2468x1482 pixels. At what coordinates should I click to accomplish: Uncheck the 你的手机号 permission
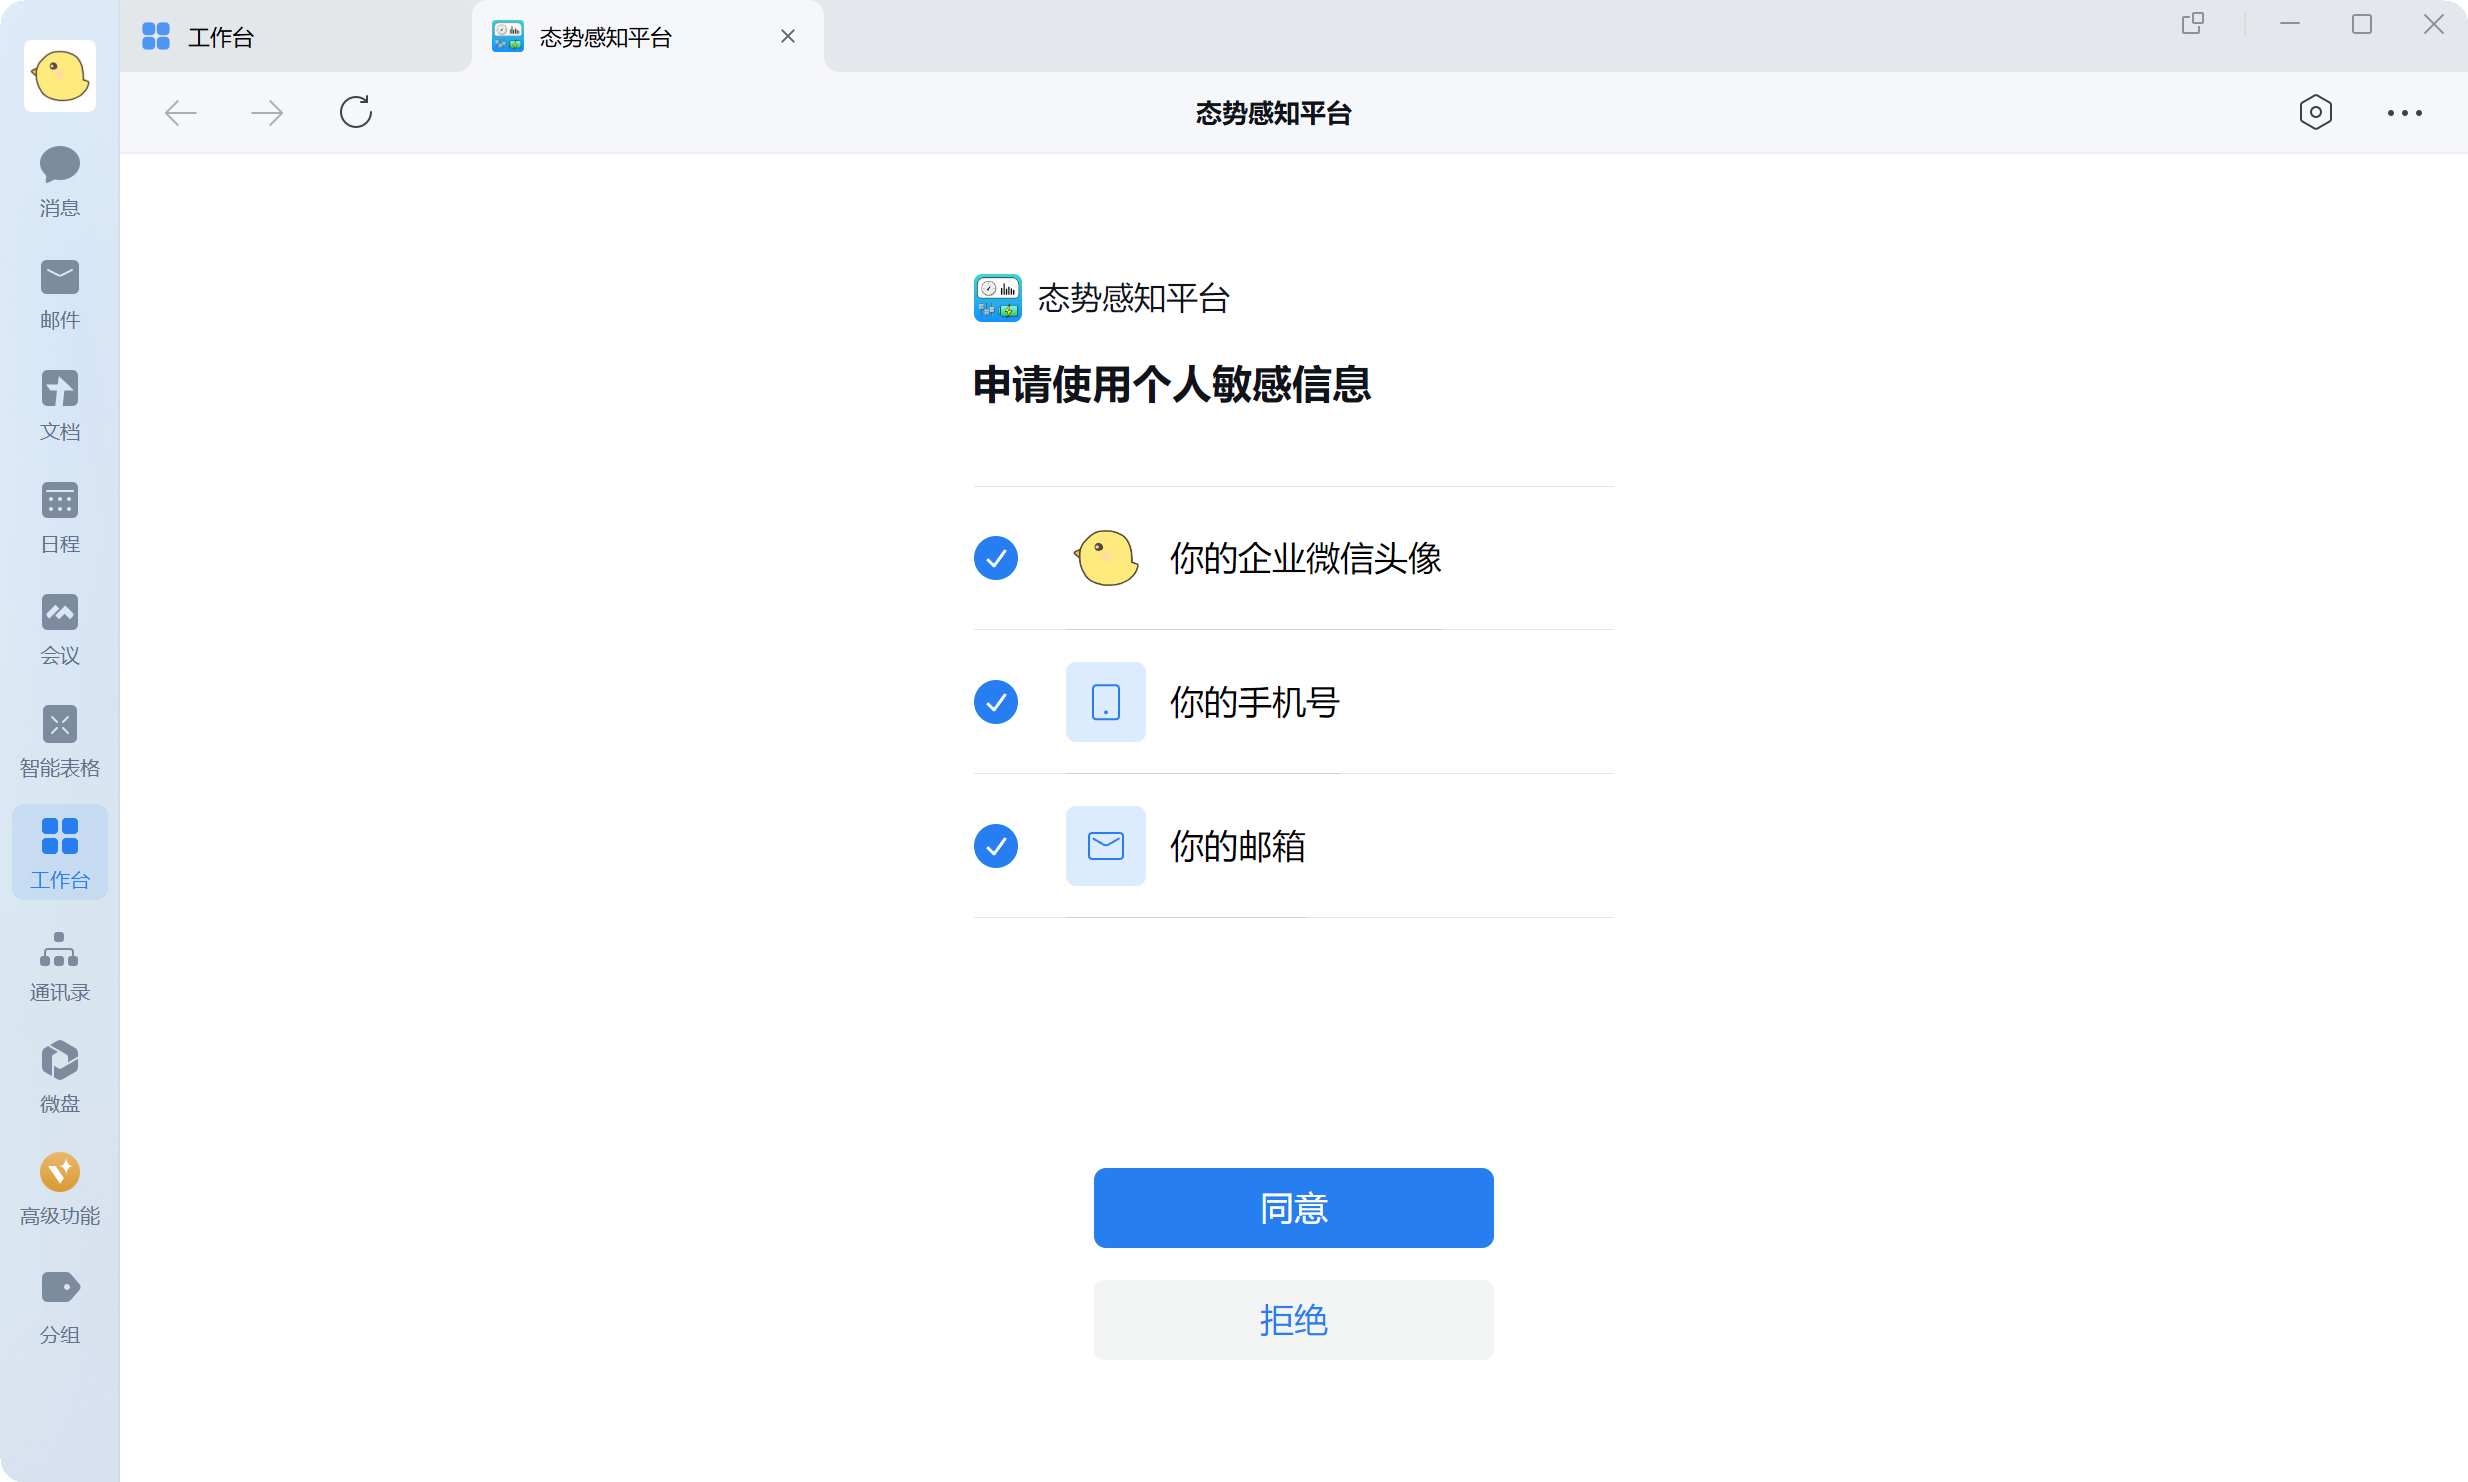pos(995,701)
